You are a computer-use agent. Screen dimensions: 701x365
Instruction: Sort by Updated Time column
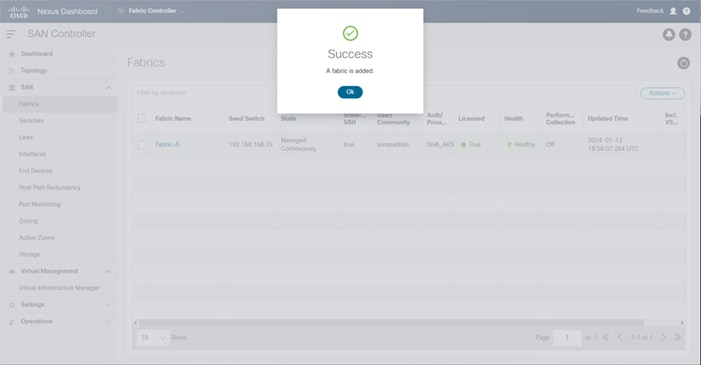click(x=608, y=119)
